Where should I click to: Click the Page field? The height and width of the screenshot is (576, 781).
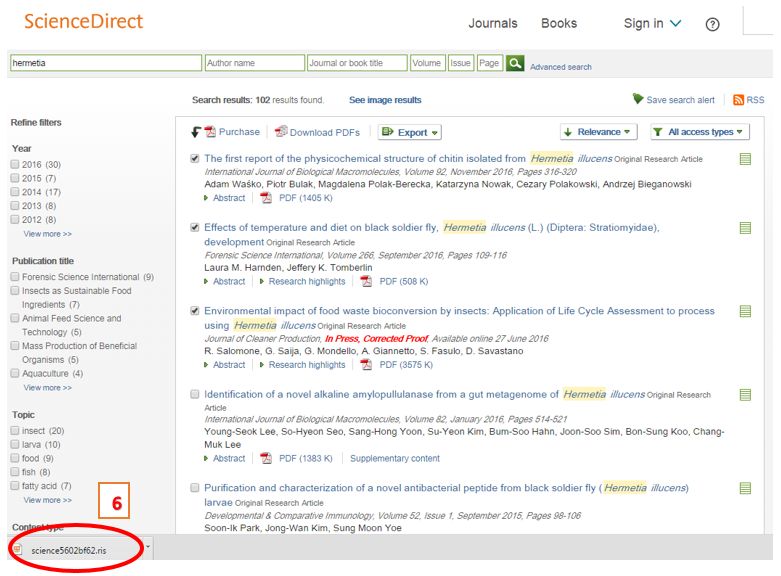(x=490, y=63)
